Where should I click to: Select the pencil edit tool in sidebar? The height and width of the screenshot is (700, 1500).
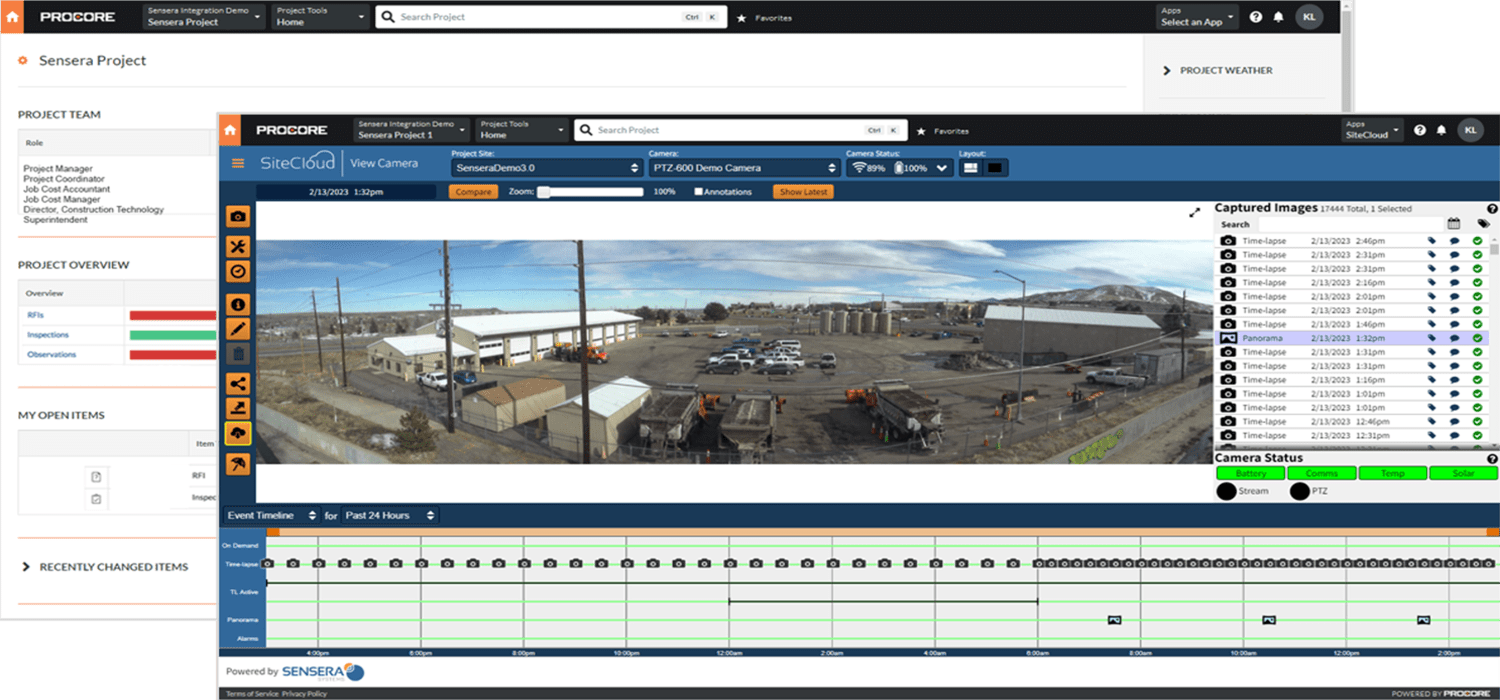pyautogui.click(x=238, y=328)
